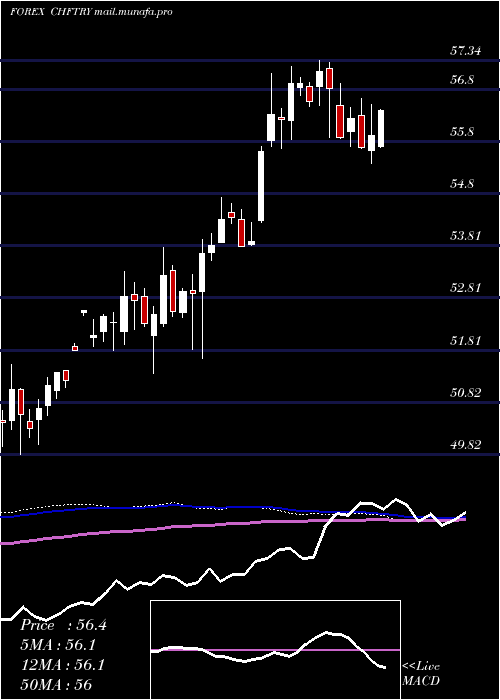Click the 52.81 price axis label
The height and width of the screenshot is (700, 500).
465,288
